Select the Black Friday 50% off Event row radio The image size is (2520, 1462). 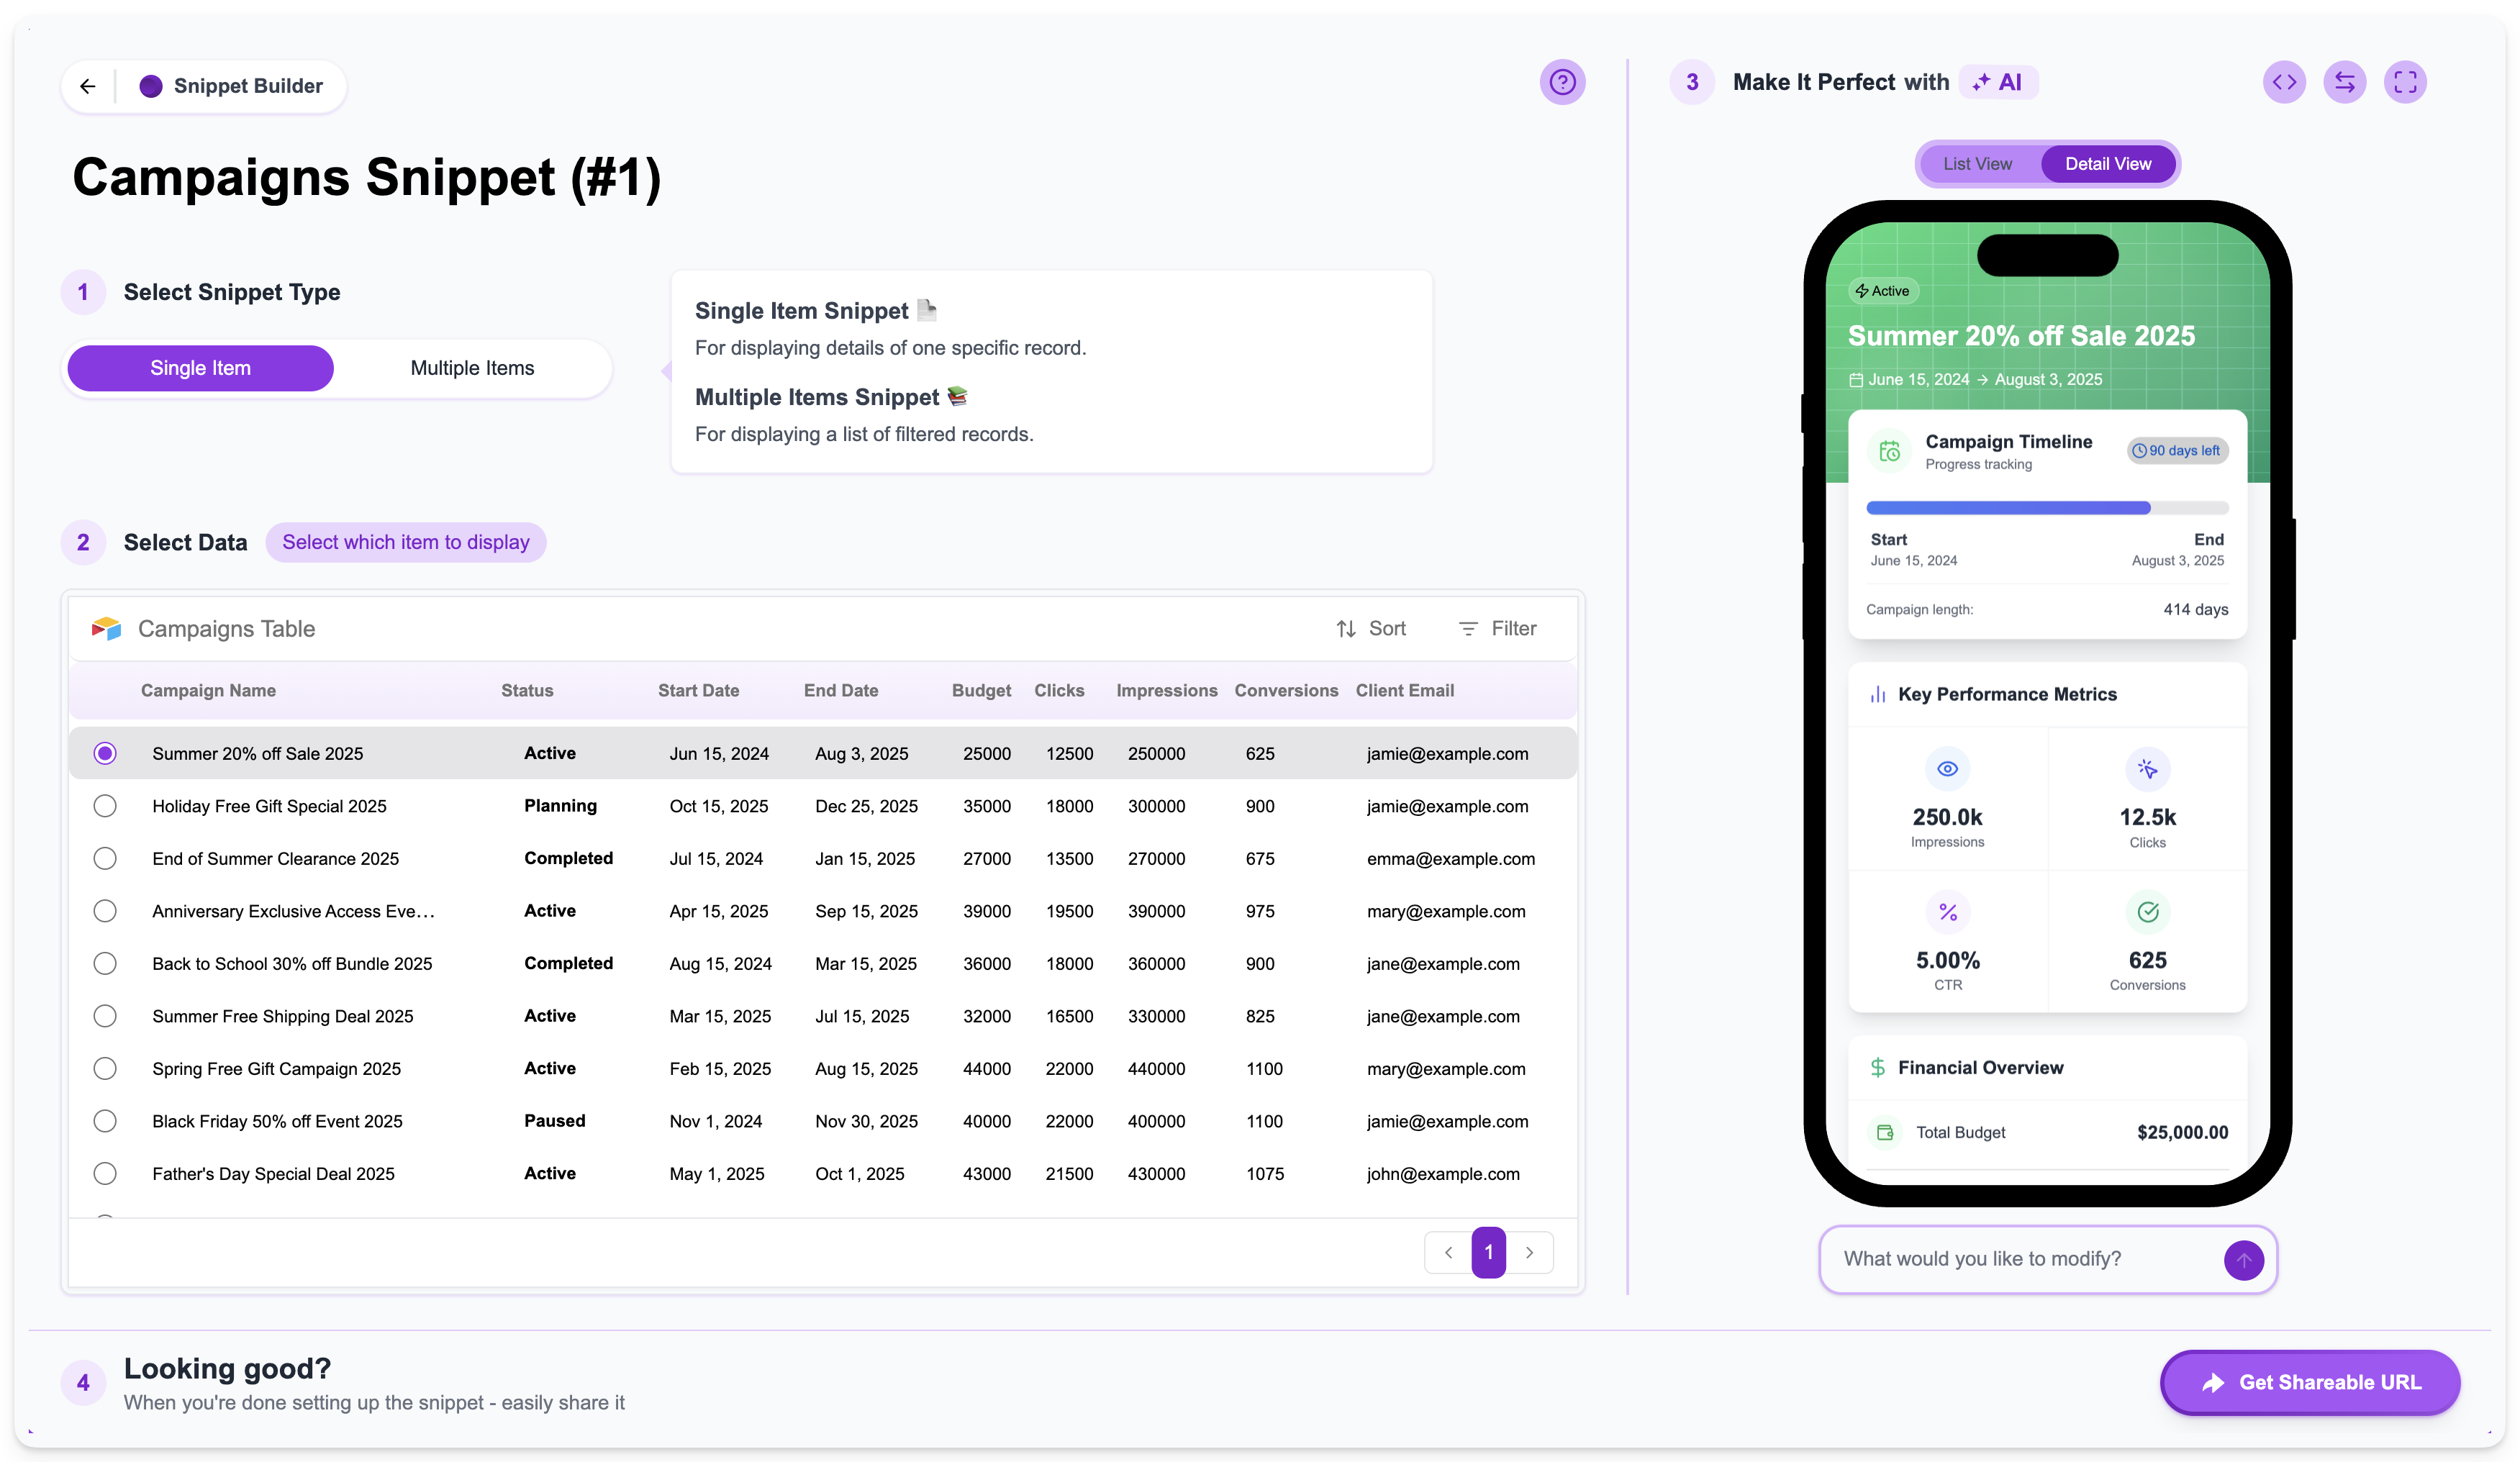(x=105, y=1121)
